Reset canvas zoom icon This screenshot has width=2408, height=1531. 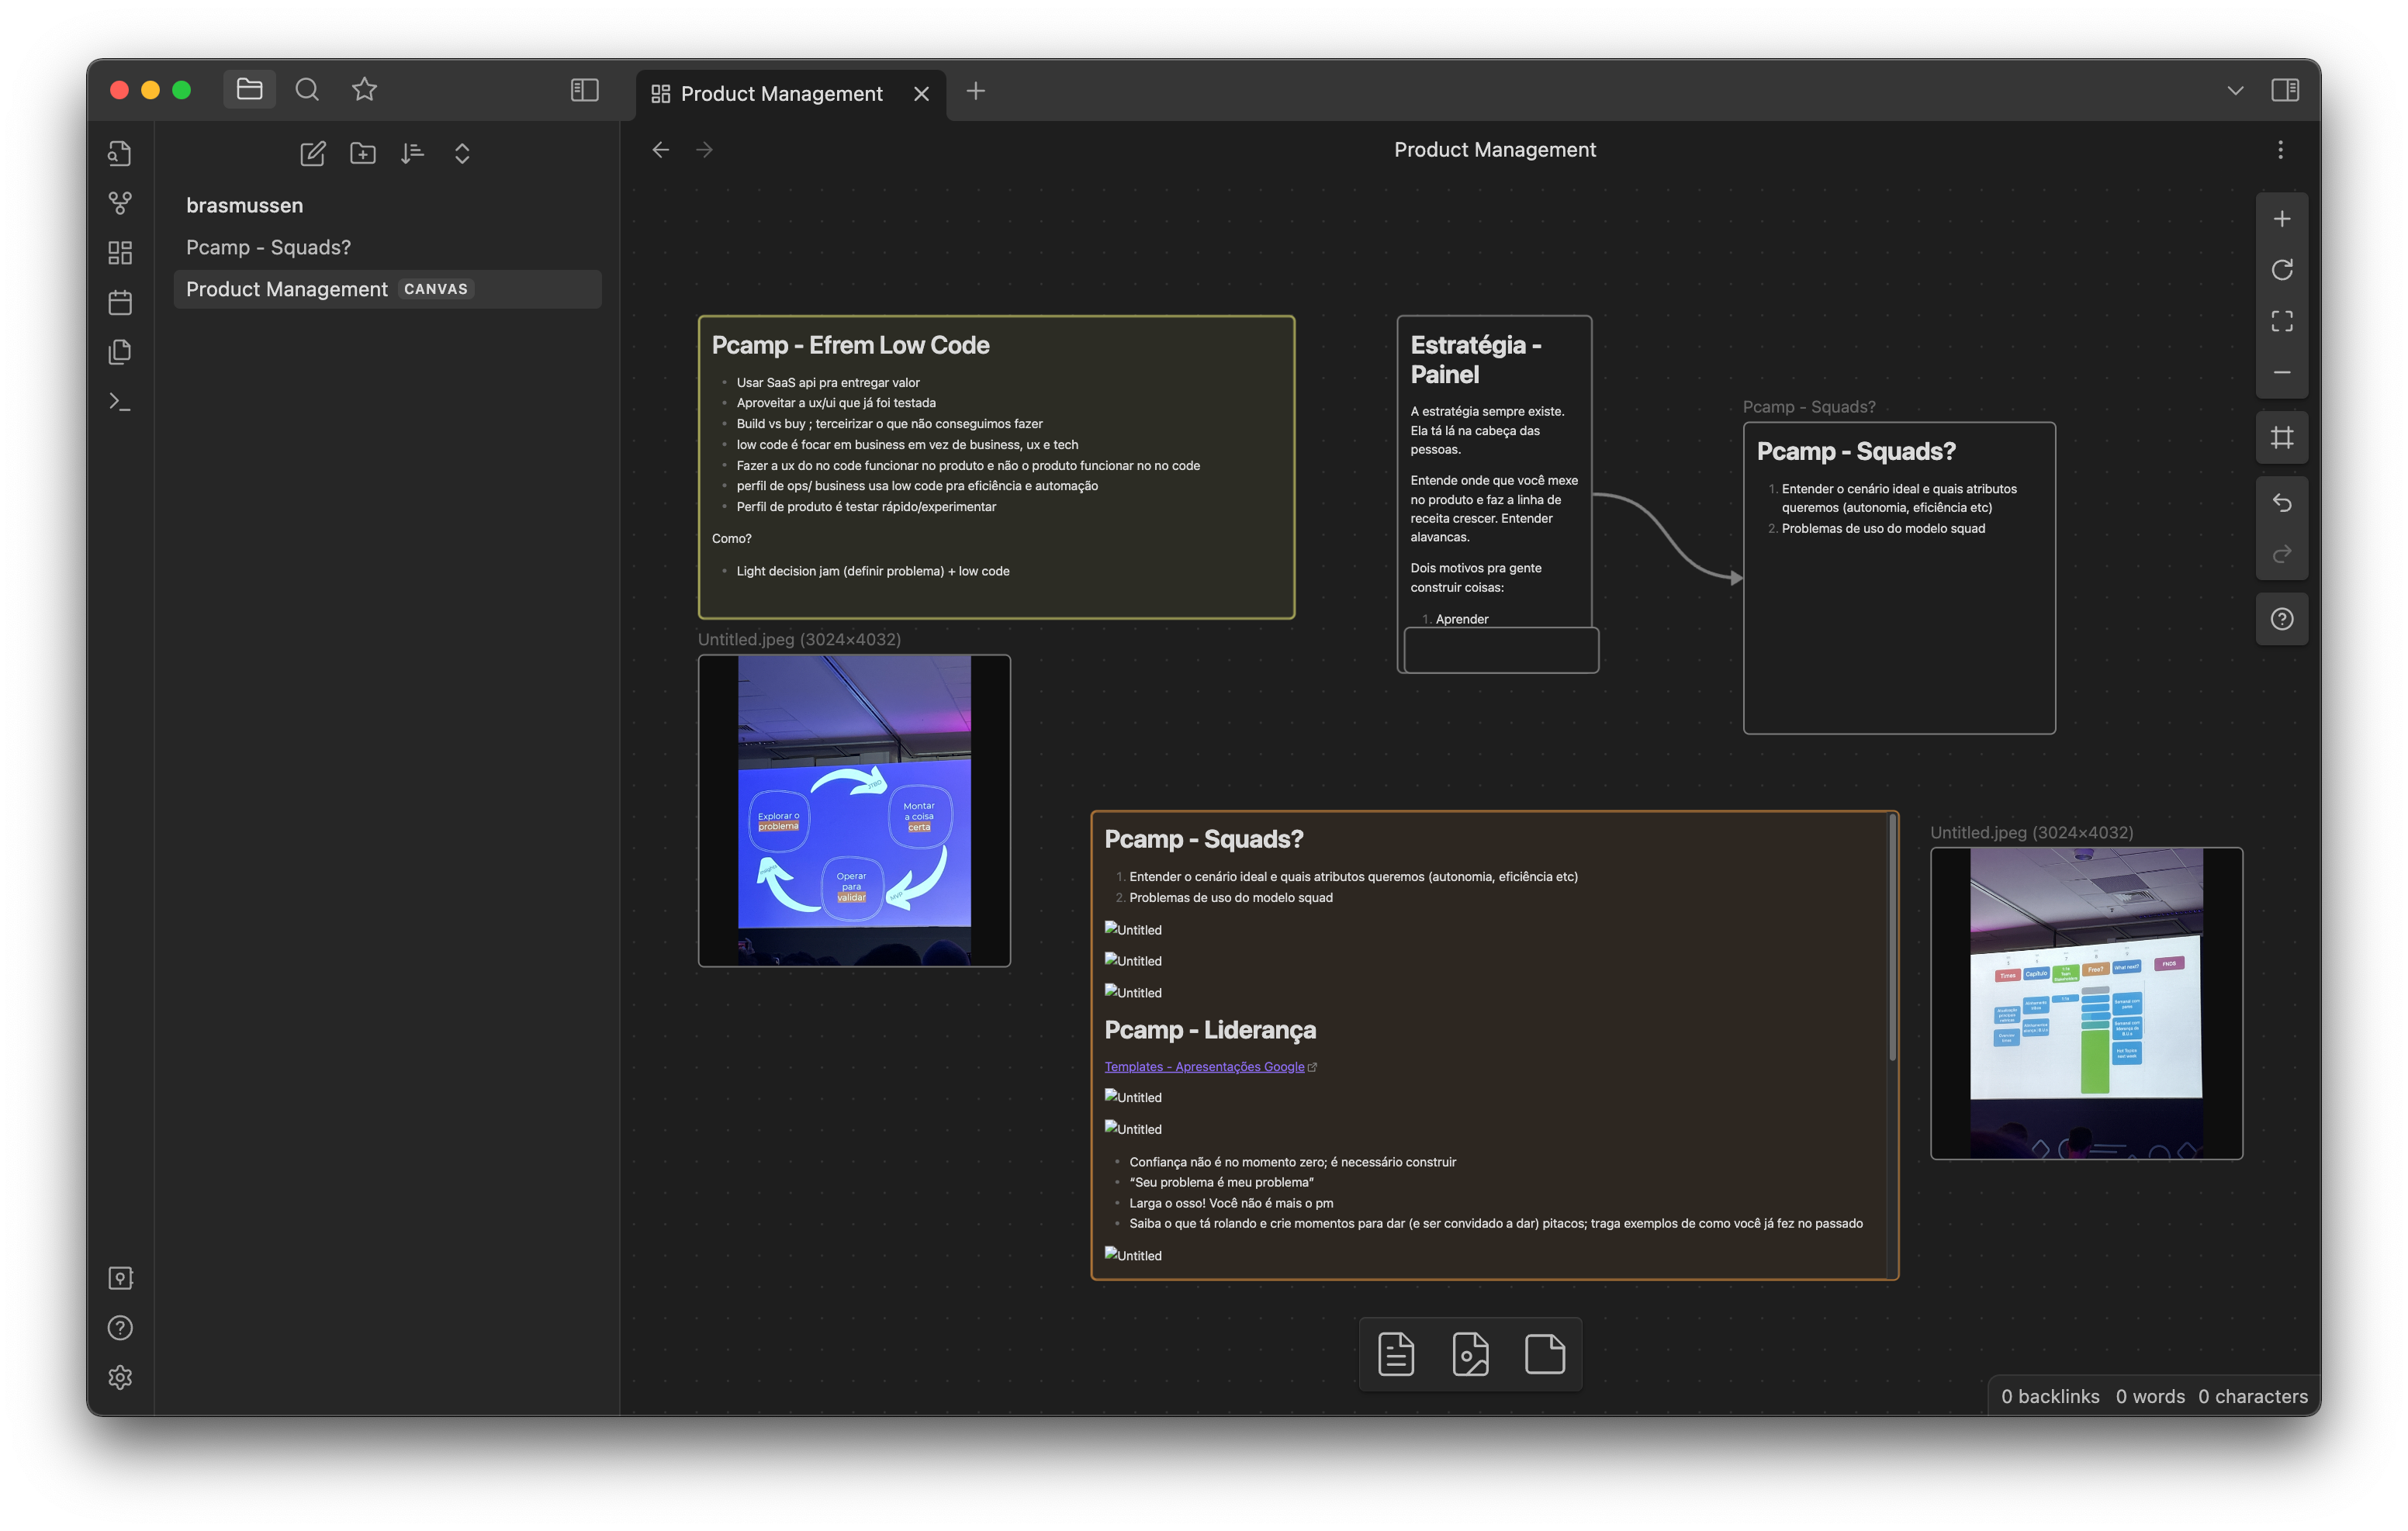coord(2281,270)
